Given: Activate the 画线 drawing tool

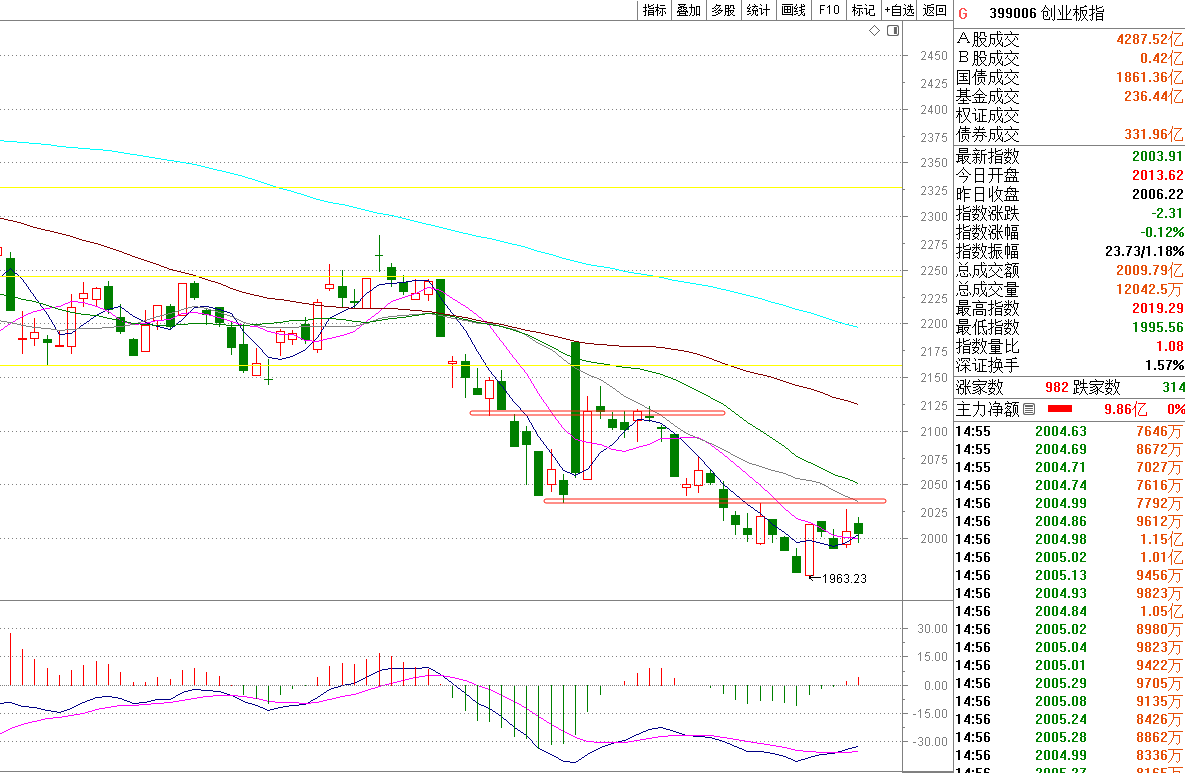Looking at the screenshot, I should point(794,10).
